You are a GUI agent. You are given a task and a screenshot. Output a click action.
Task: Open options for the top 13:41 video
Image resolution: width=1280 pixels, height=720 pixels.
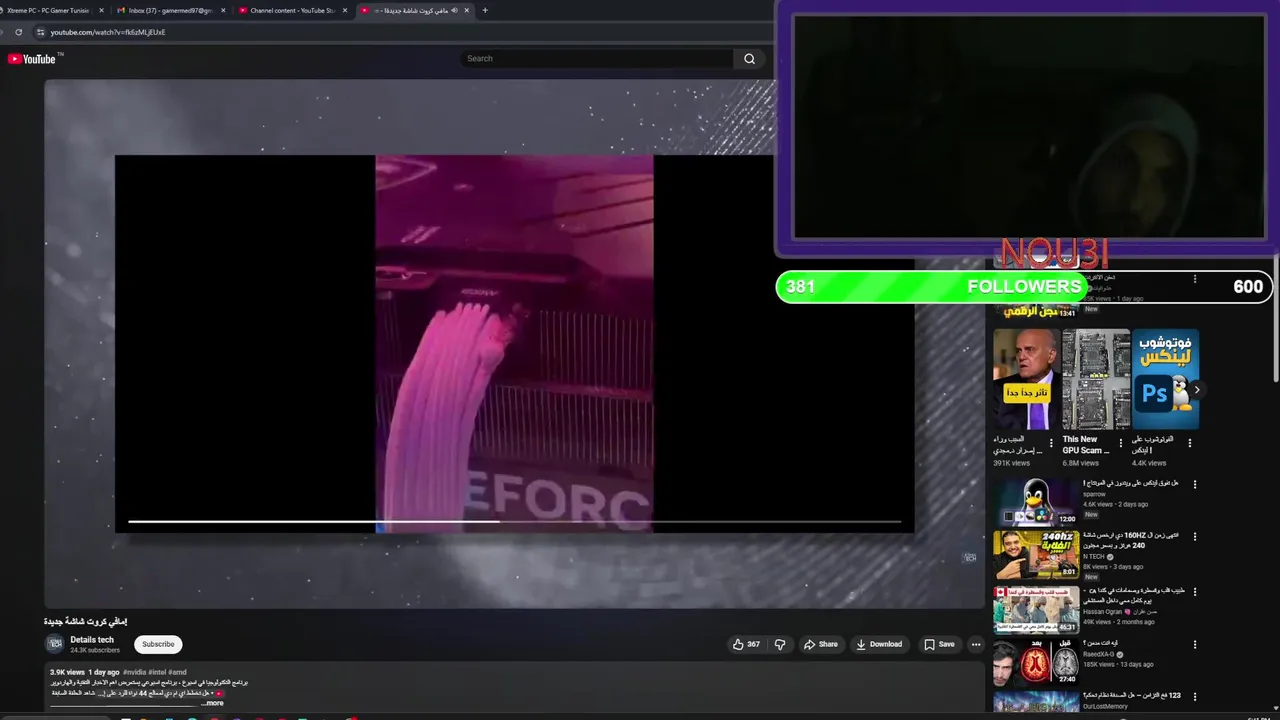coord(1194,279)
